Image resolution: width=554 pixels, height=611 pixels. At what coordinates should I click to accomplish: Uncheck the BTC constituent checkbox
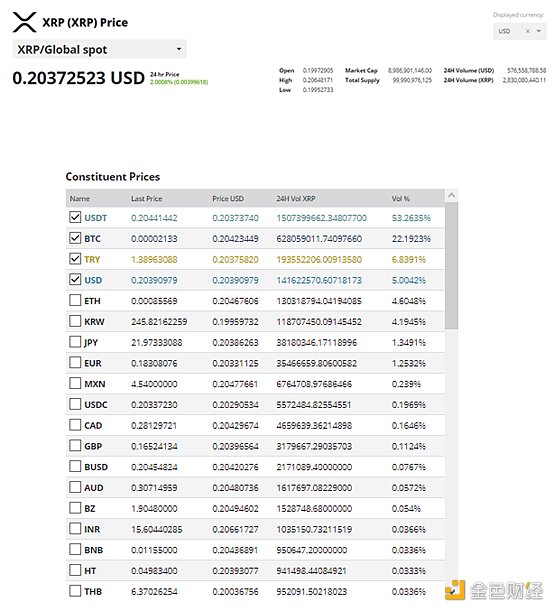tap(75, 238)
